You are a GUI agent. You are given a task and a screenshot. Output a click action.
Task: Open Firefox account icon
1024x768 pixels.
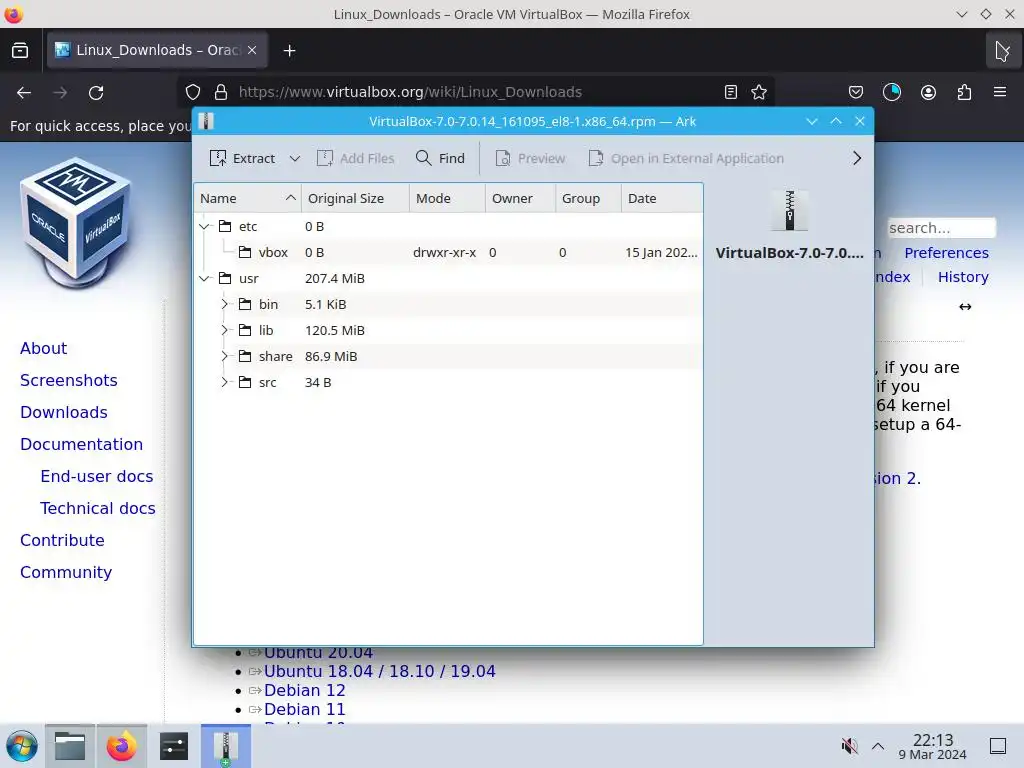click(x=928, y=93)
